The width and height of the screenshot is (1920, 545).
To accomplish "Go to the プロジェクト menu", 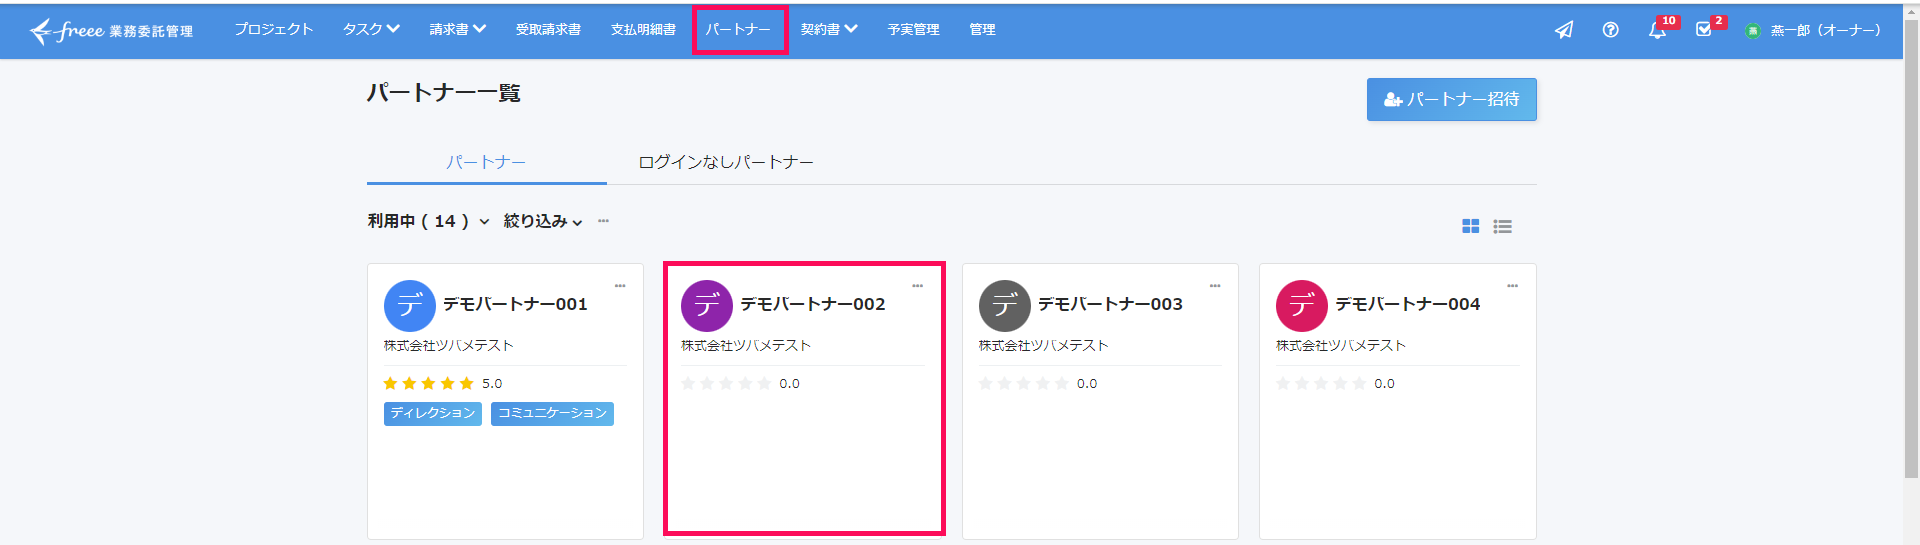I will click(x=274, y=30).
